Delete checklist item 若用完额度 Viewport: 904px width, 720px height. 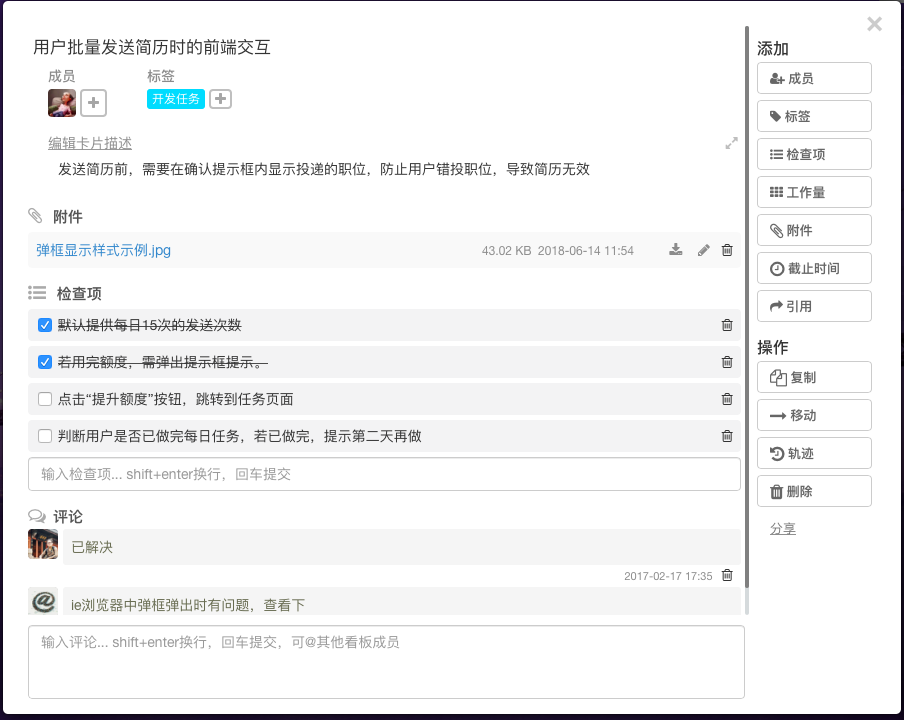(x=727, y=362)
